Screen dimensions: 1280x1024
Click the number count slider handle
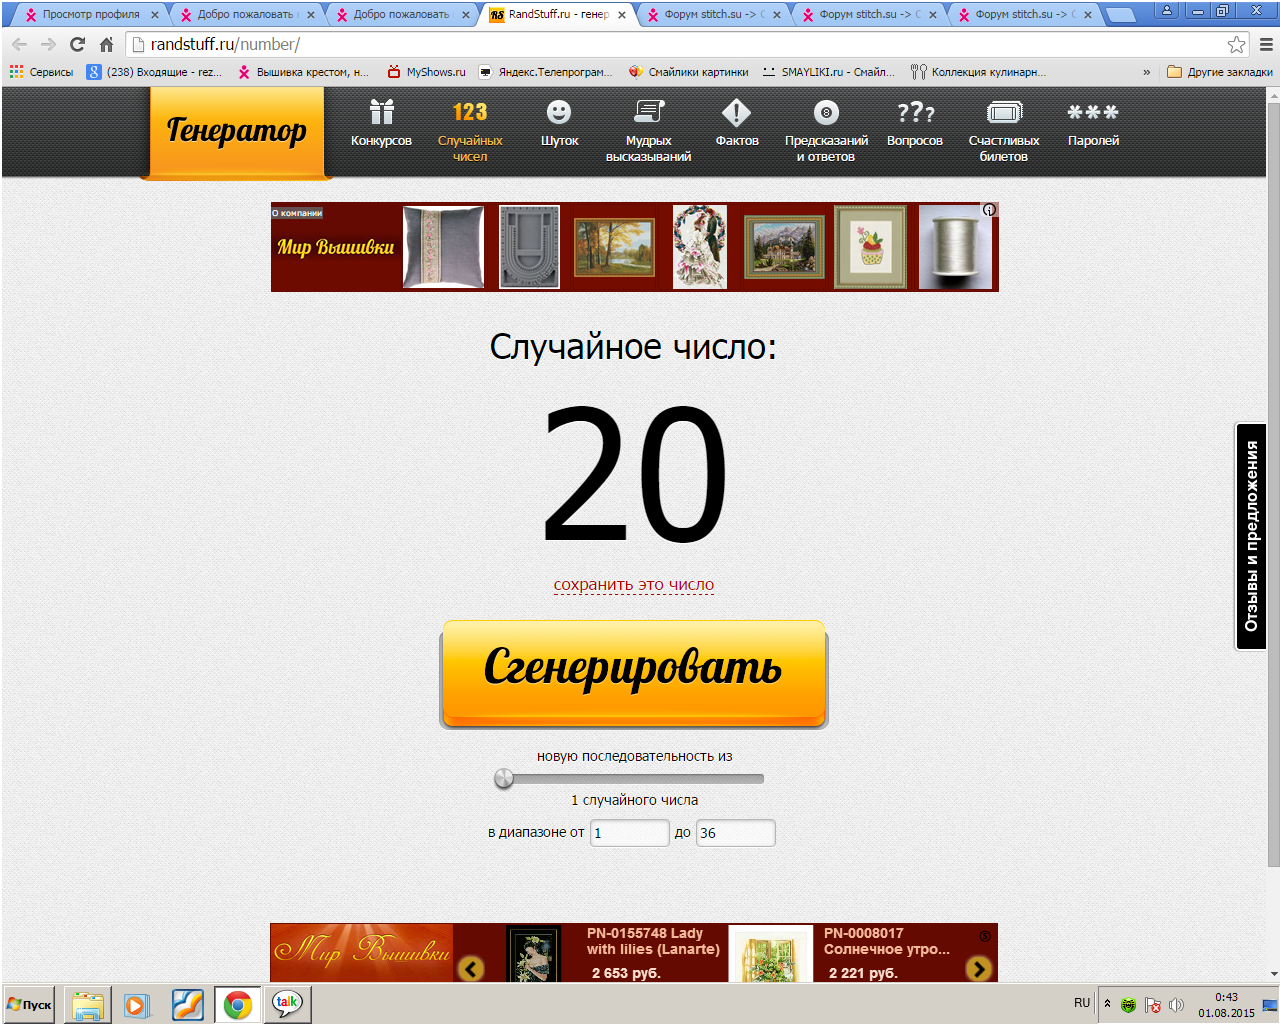[504, 779]
